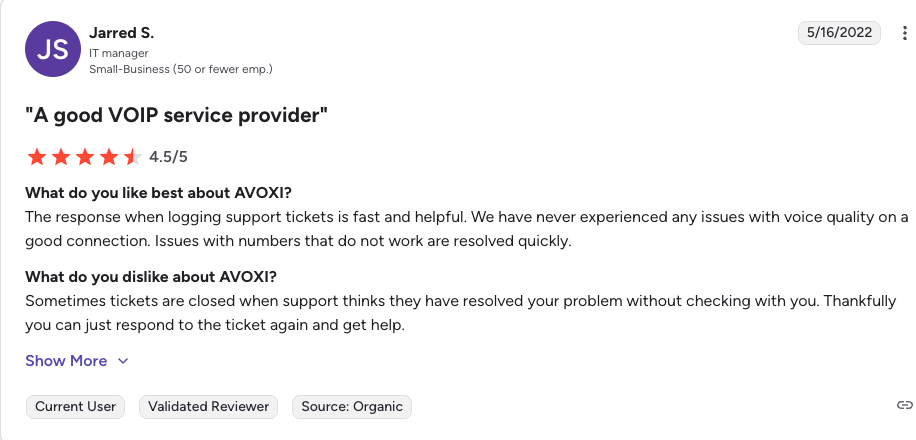Image resolution: width=916 pixels, height=440 pixels.
Task: Click the Small-Business company size label
Action: (x=180, y=69)
